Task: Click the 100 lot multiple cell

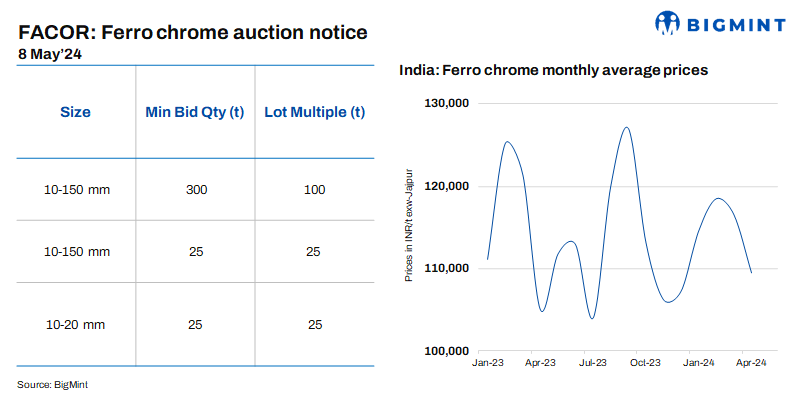Action: coord(313,189)
